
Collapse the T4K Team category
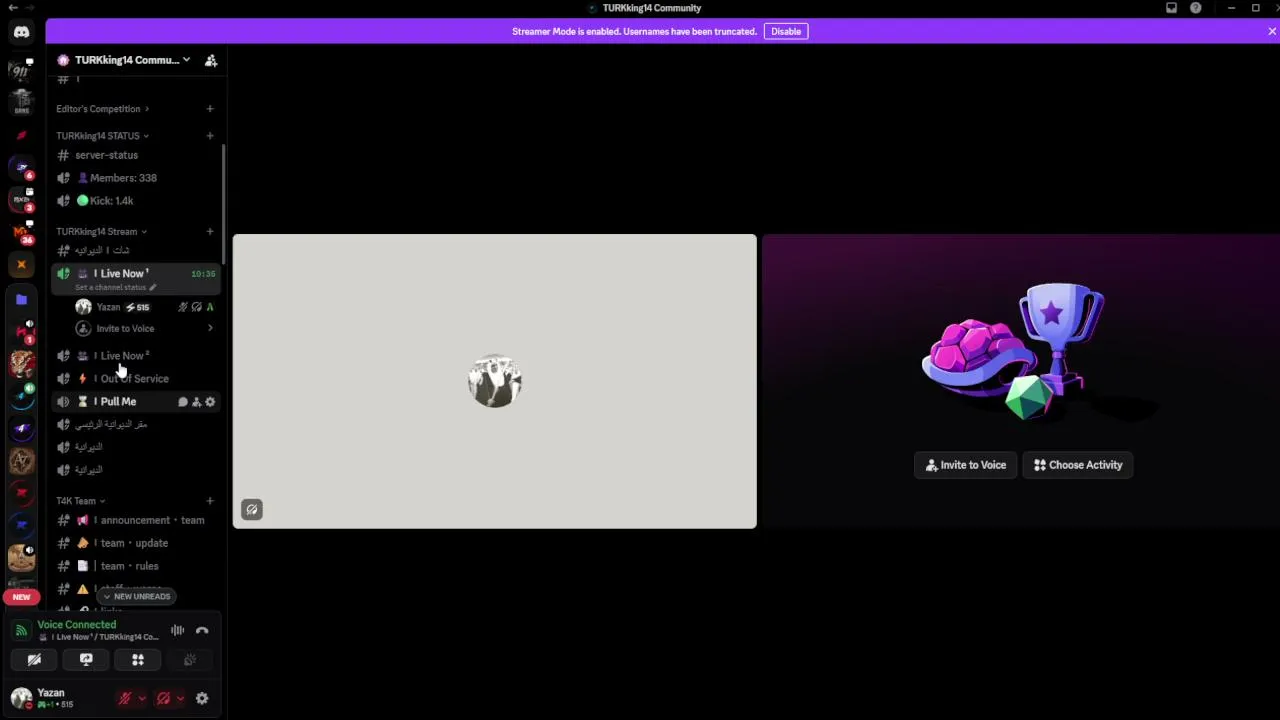pos(80,501)
